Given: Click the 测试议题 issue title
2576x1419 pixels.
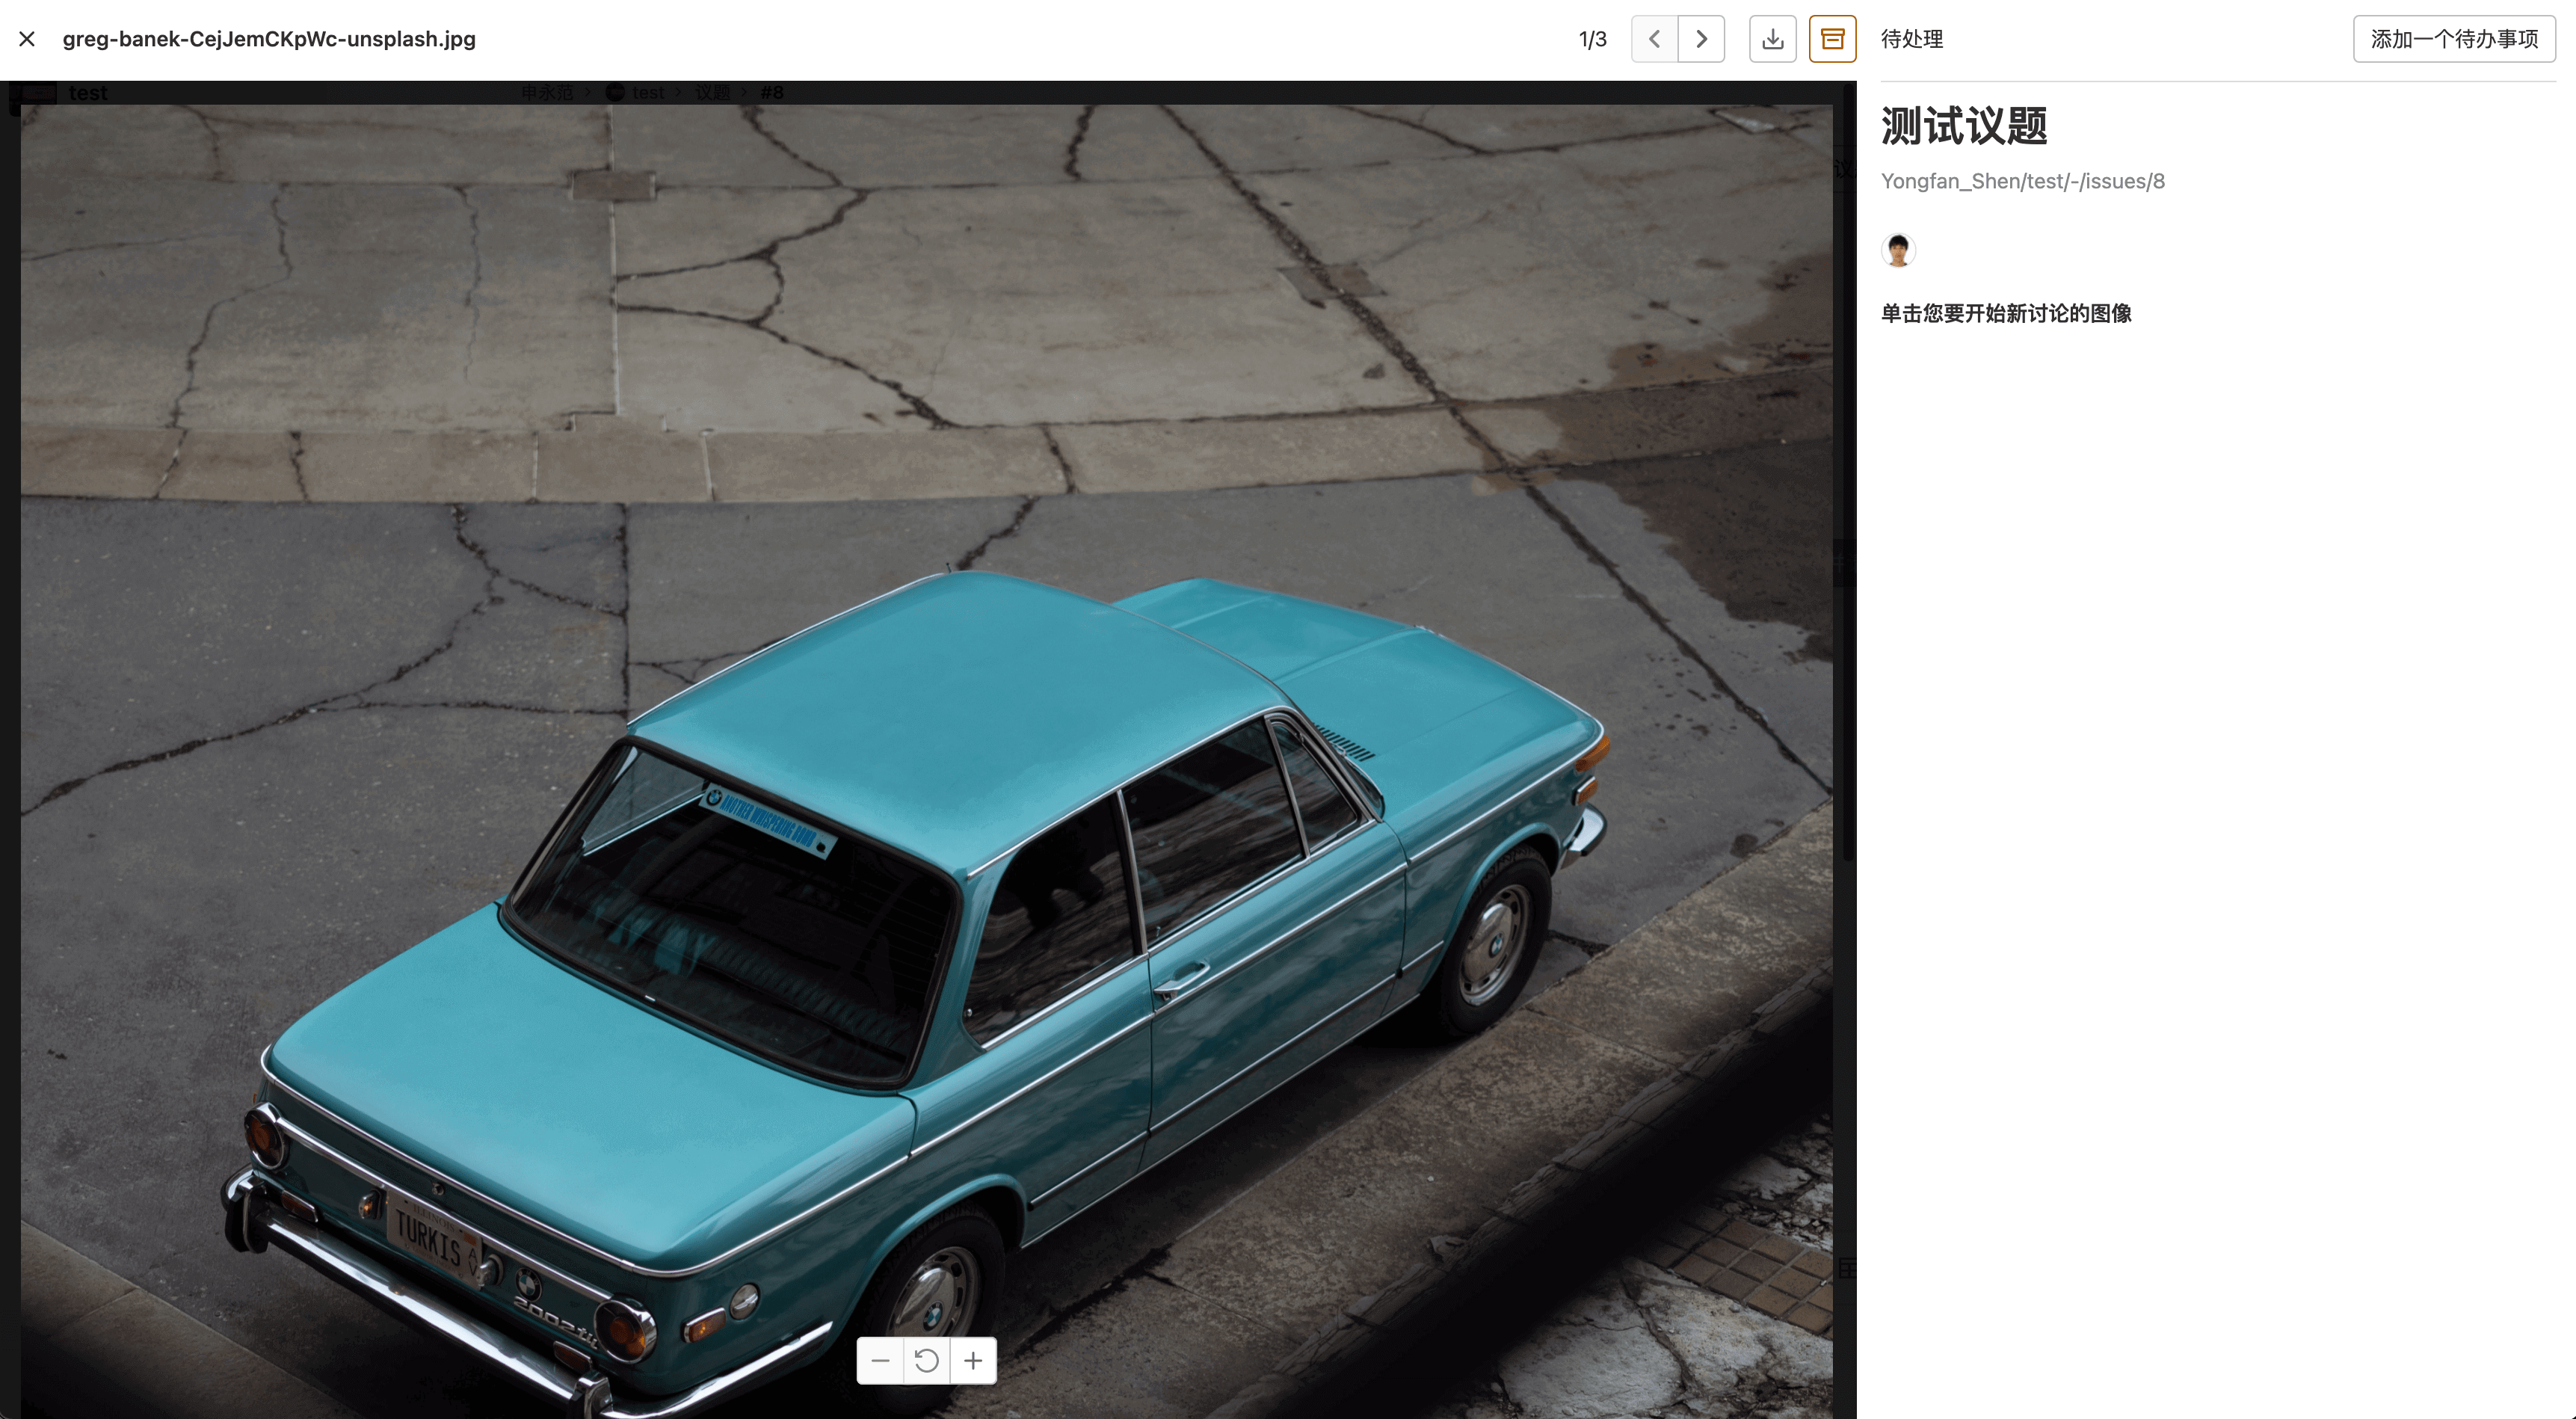Looking at the screenshot, I should [1964, 126].
